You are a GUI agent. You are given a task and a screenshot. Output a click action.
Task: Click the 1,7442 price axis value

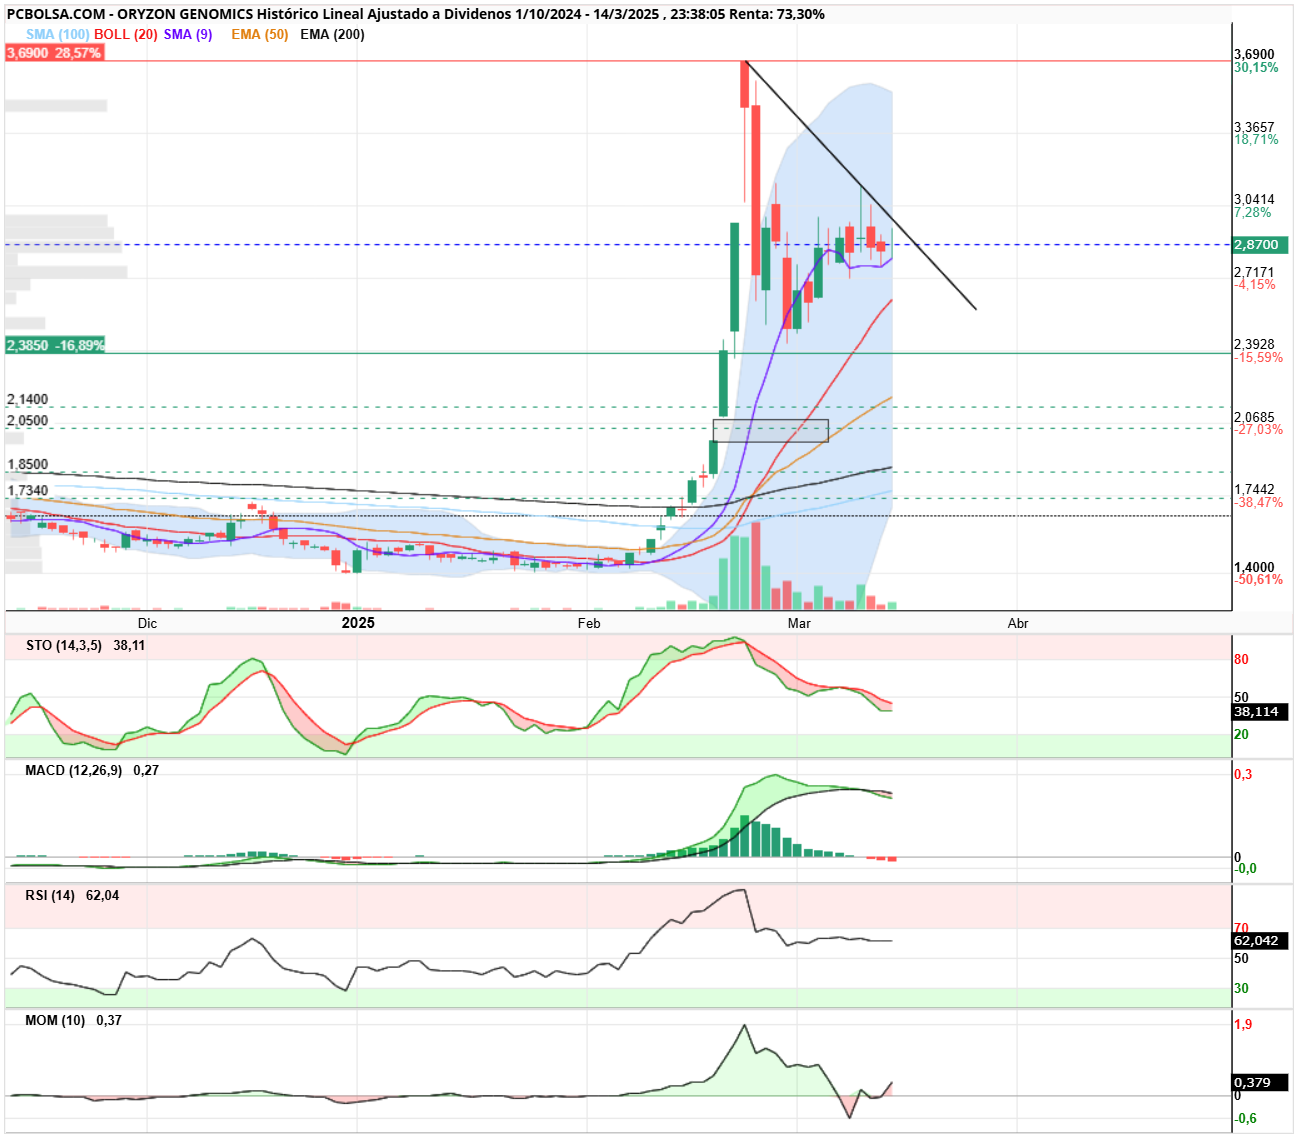1255,489
